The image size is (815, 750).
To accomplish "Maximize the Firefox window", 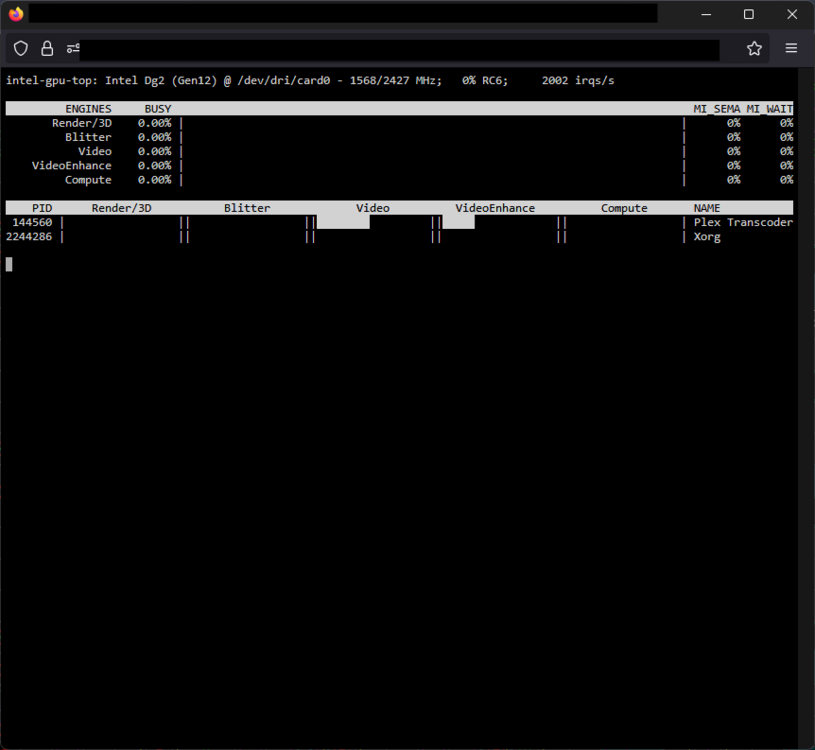I will tap(748, 15).
